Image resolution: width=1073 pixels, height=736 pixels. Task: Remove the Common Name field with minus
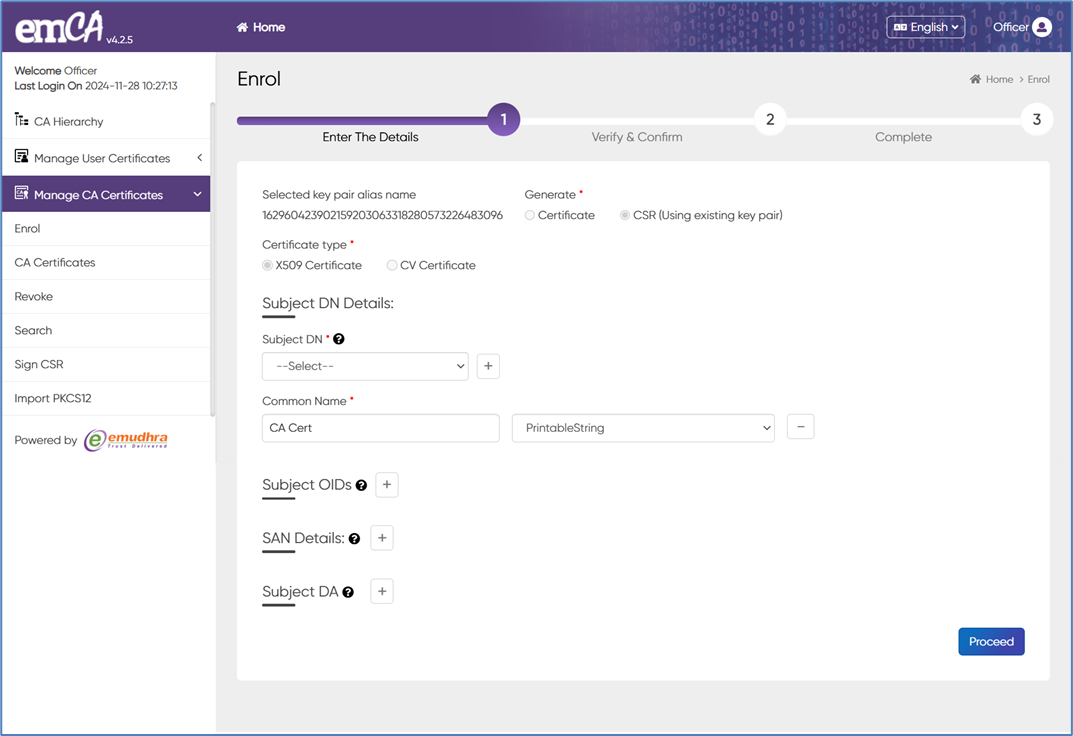tap(800, 427)
